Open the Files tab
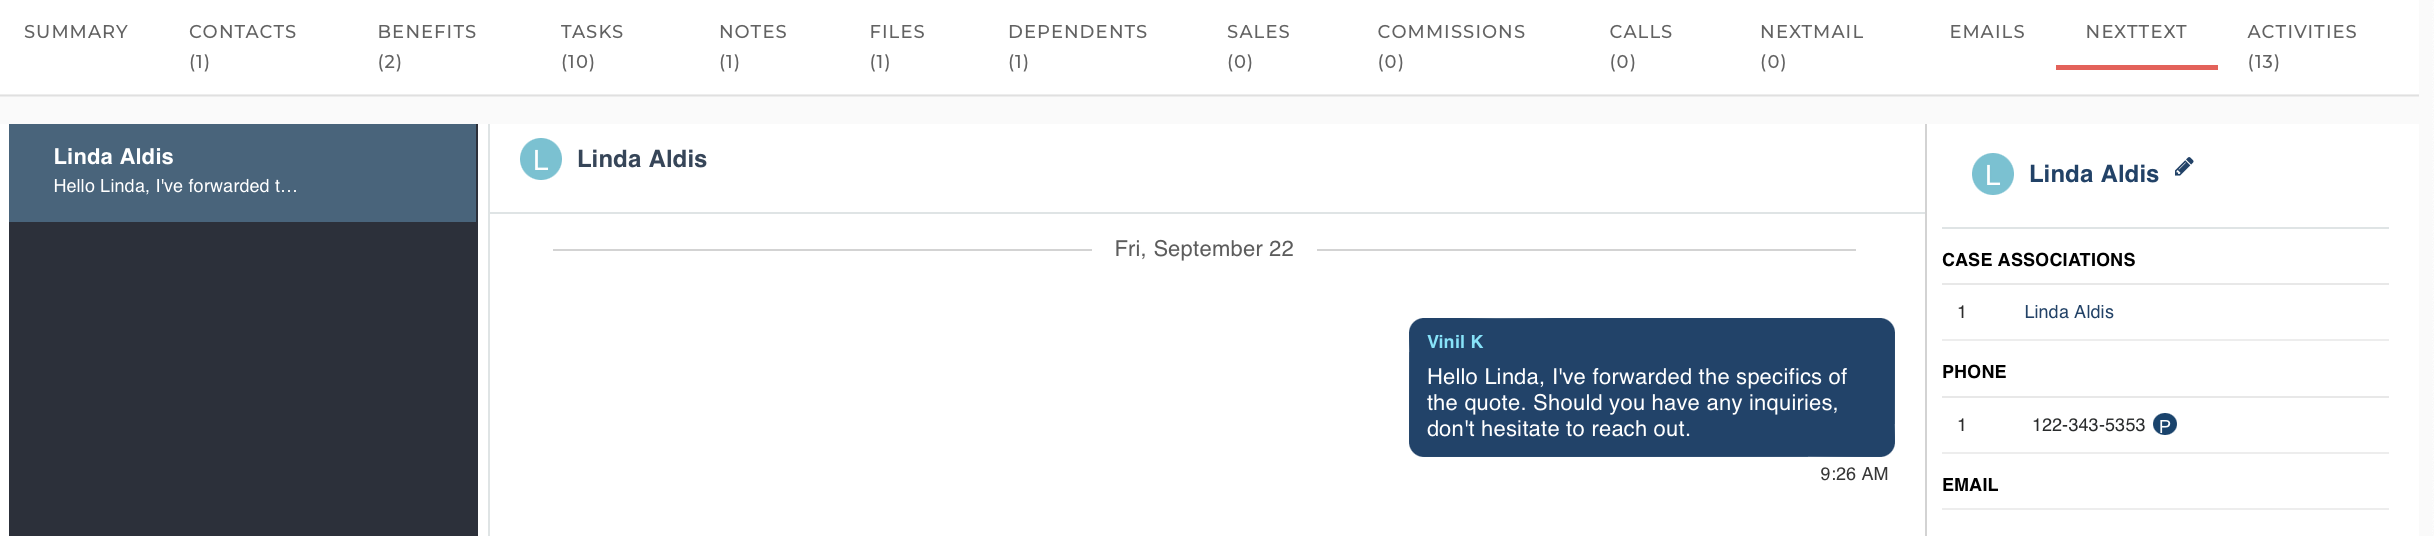Screen dimensions: 2434x536 (897, 46)
